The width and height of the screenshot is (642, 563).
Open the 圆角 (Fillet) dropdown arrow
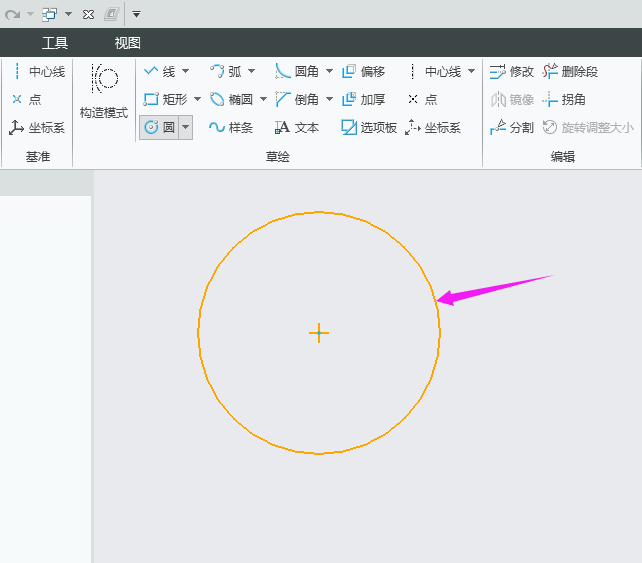click(329, 71)
